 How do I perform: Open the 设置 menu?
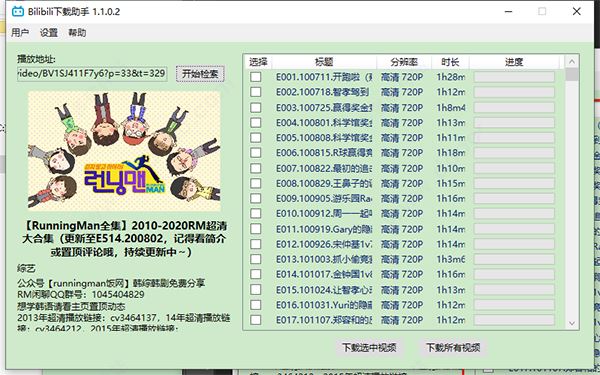pos(49,33)
